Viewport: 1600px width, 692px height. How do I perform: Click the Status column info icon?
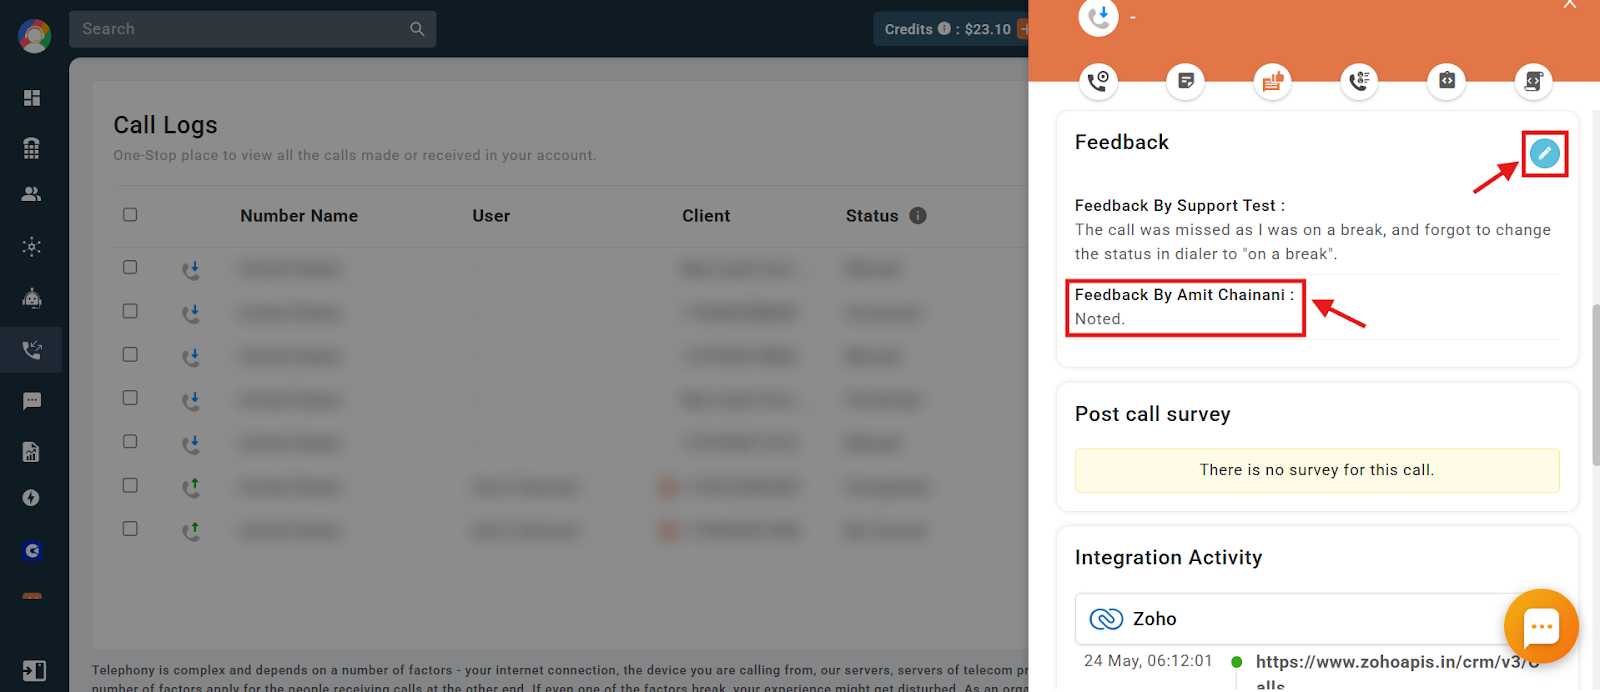(x=918, y=215)
